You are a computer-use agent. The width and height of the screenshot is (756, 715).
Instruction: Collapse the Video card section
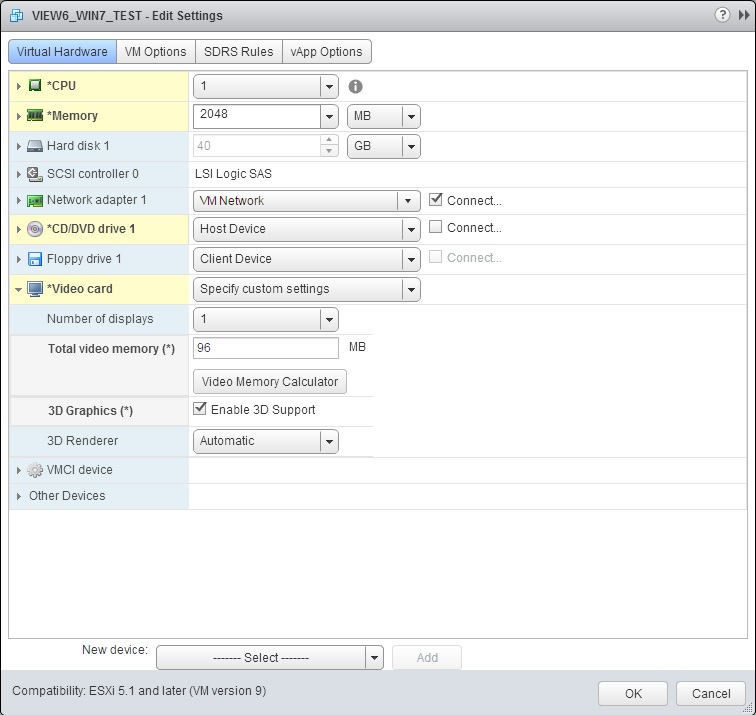point(18,290)
